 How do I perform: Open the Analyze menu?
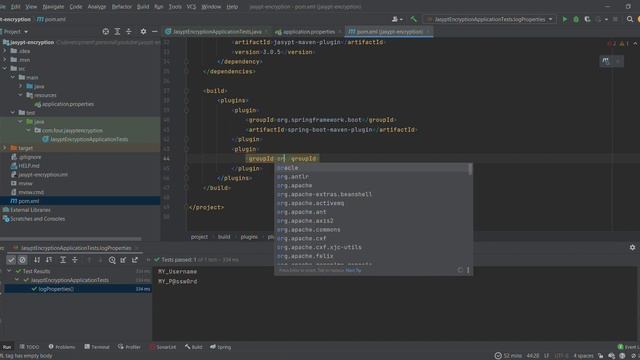[x=97, y=7]
